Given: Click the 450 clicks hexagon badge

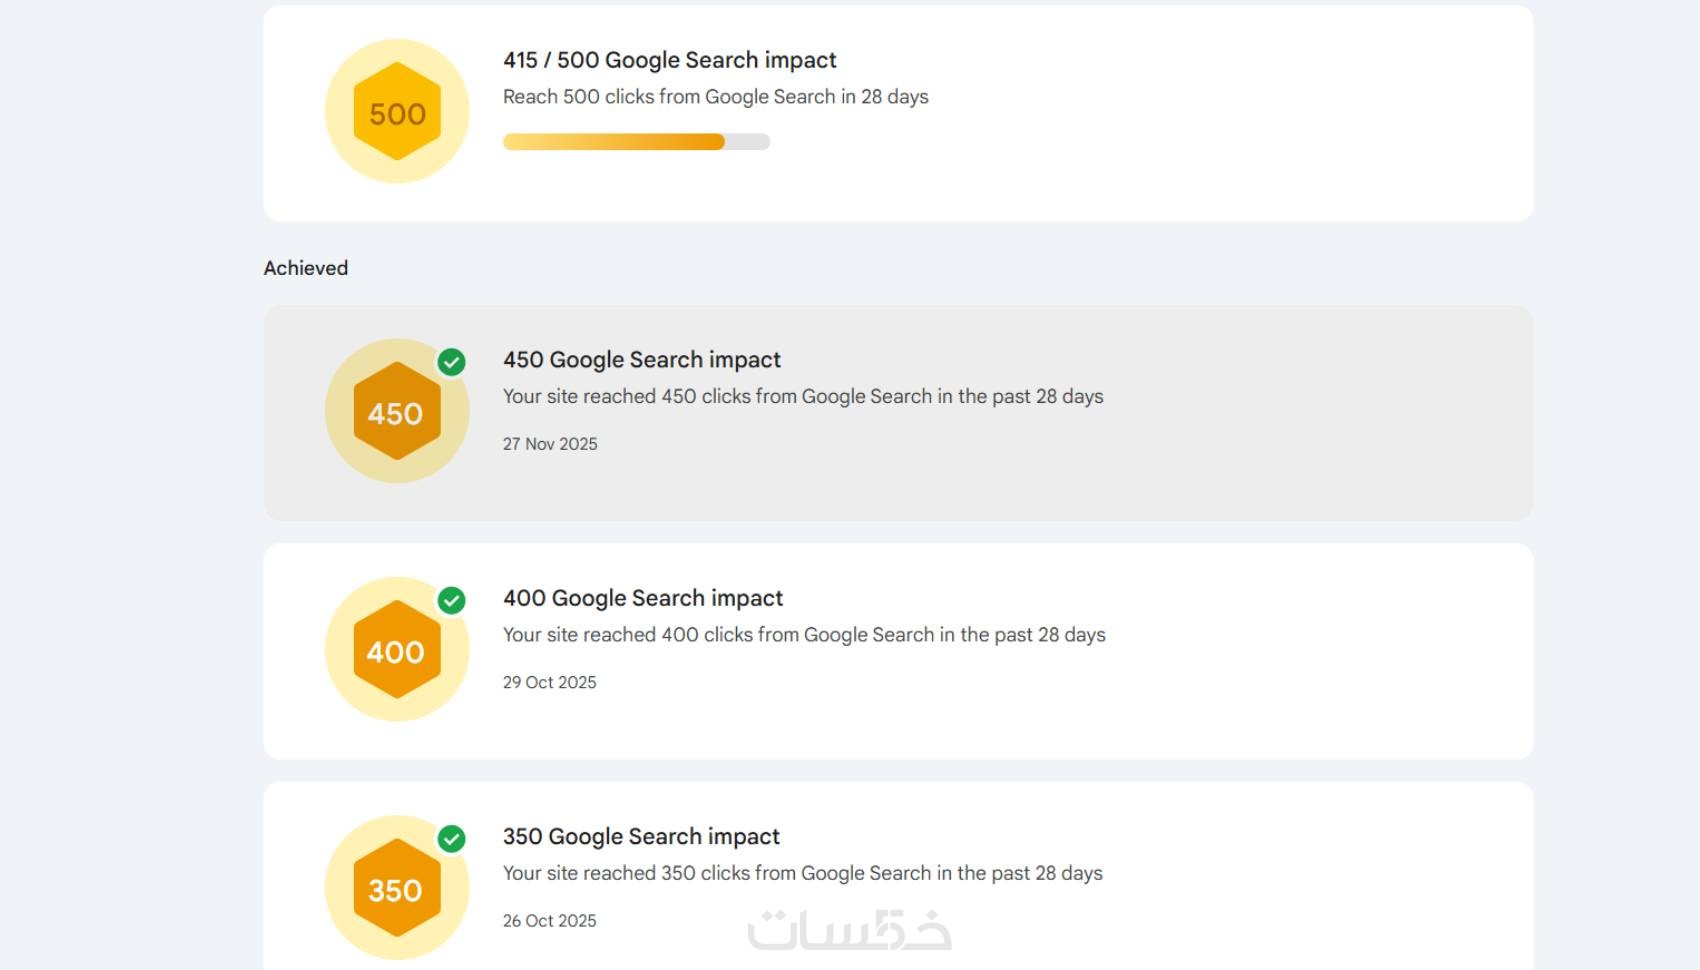Looking at the screenshot, I should (x=397, y=411).
